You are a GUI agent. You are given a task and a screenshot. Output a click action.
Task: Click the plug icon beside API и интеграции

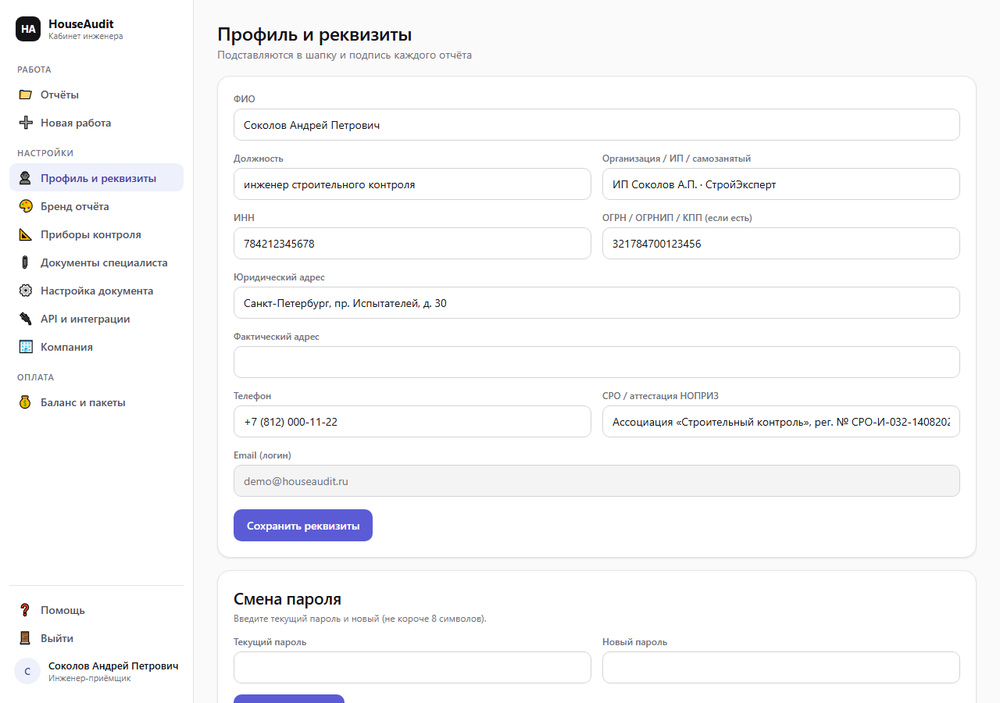click(26, 318)
